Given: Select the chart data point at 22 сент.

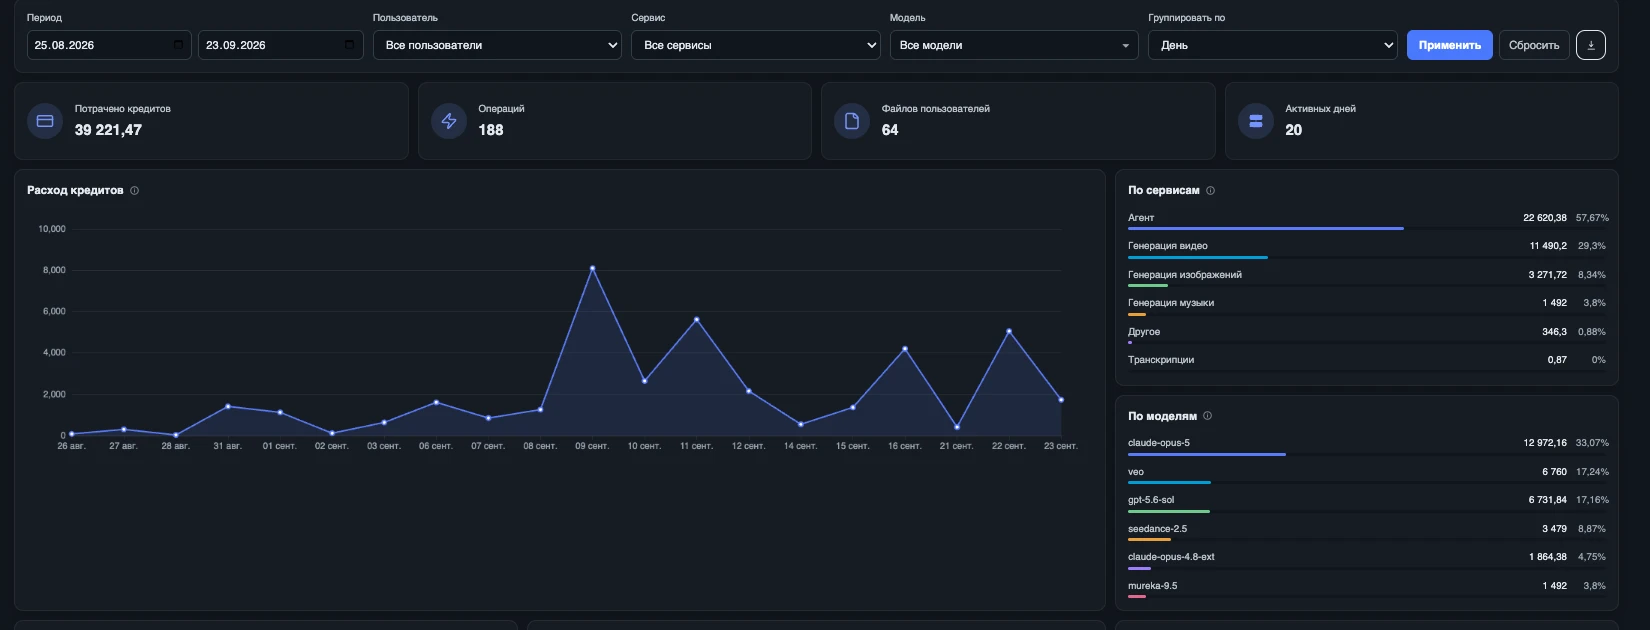Looking at the screenshot, I should click(1009, 331).
